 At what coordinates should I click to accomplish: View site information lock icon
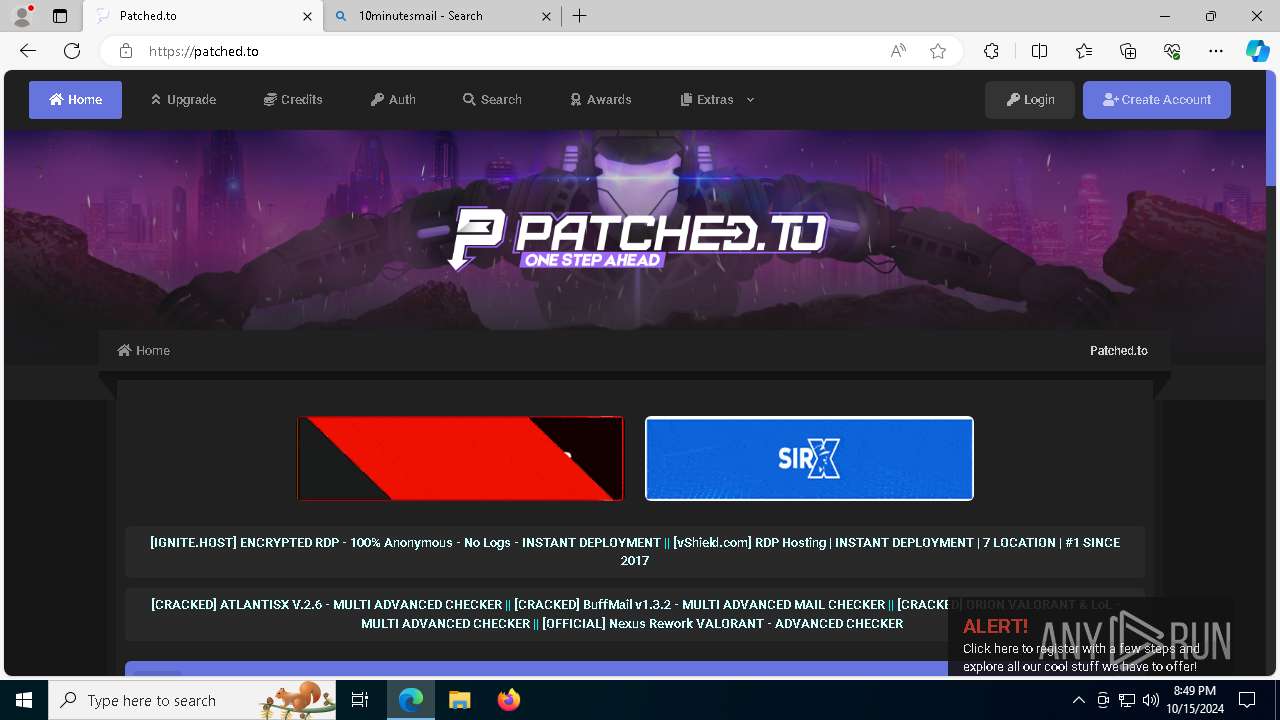point(125,51)
